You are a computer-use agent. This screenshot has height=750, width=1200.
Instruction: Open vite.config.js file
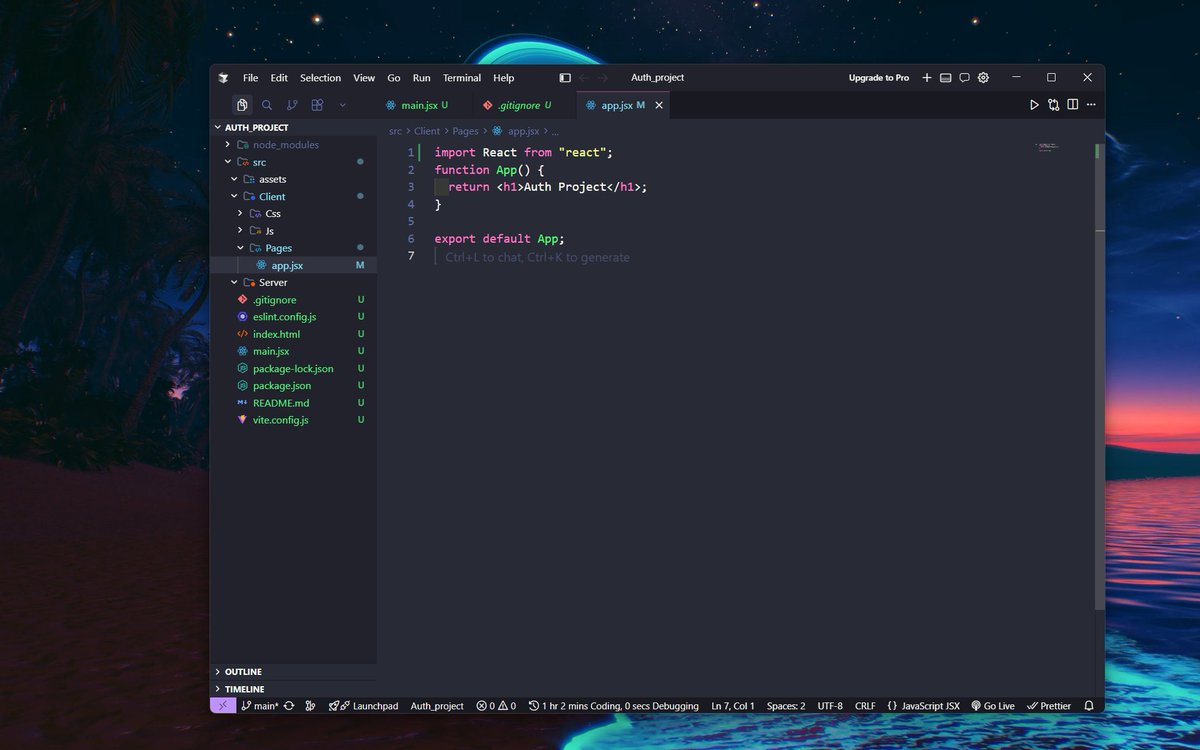[293, 420]
